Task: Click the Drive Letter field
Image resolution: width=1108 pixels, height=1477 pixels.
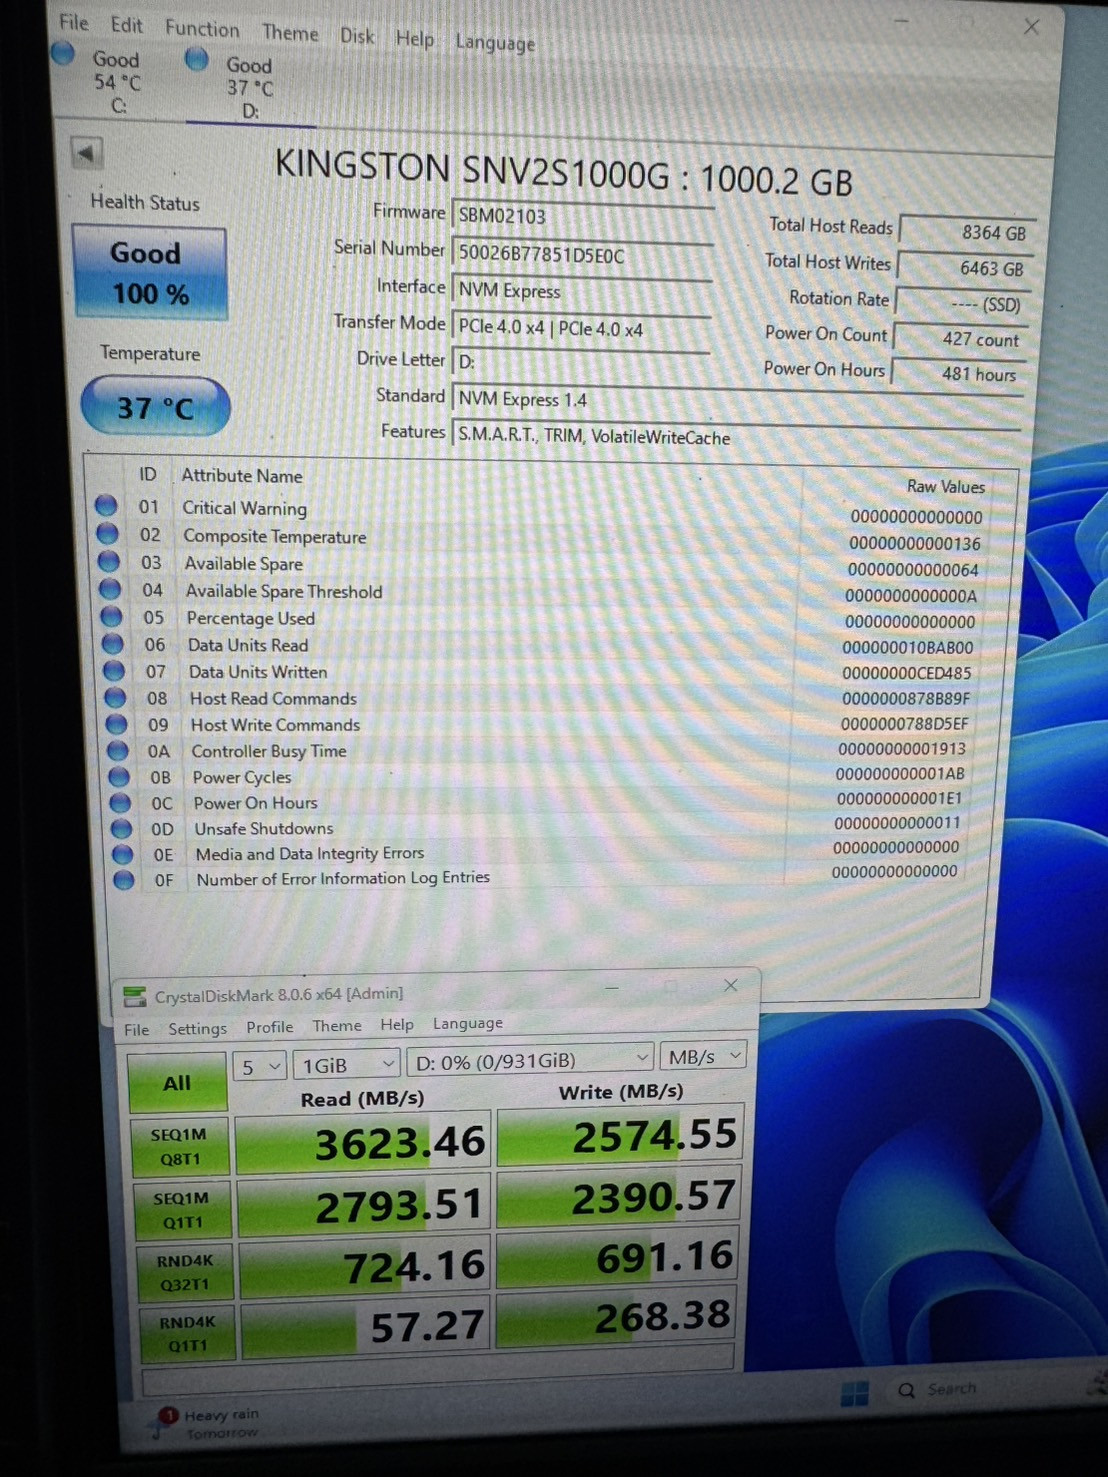Action: tap(581, 362)
